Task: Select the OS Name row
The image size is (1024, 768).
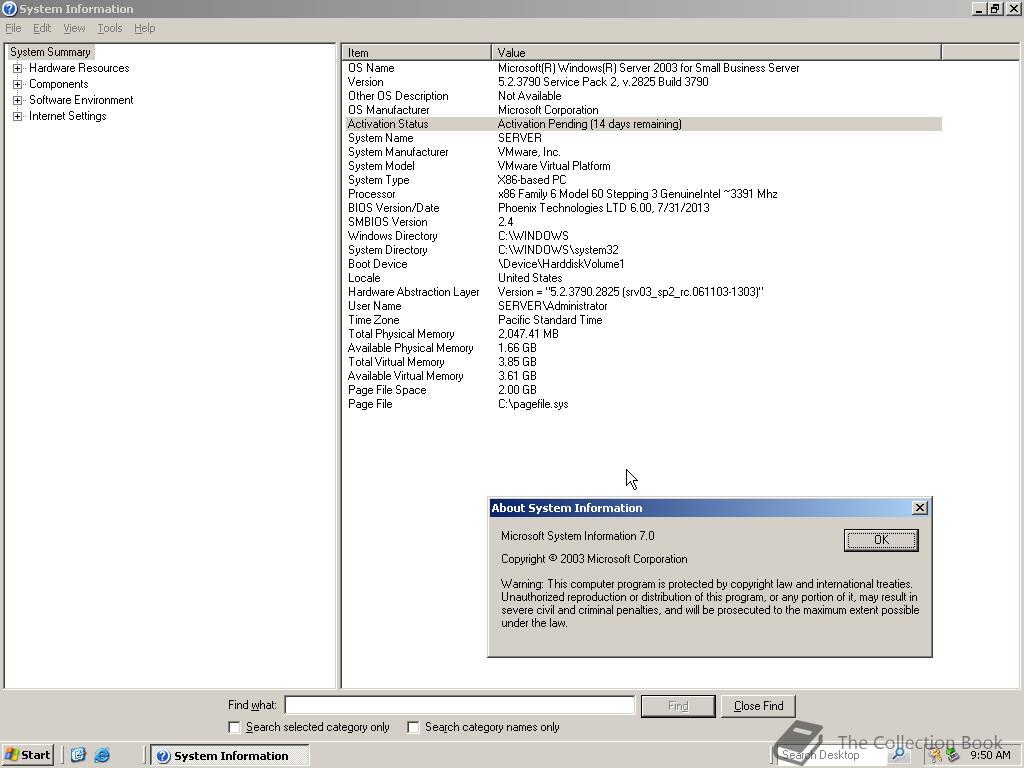Action: pyautogui.click(x=643, y=68)
